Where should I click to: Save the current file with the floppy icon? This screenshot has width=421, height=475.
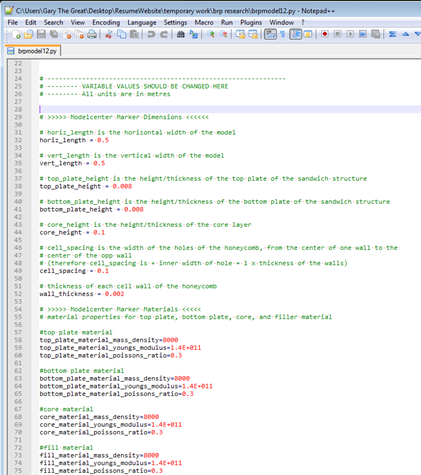[x=41, y=34]
